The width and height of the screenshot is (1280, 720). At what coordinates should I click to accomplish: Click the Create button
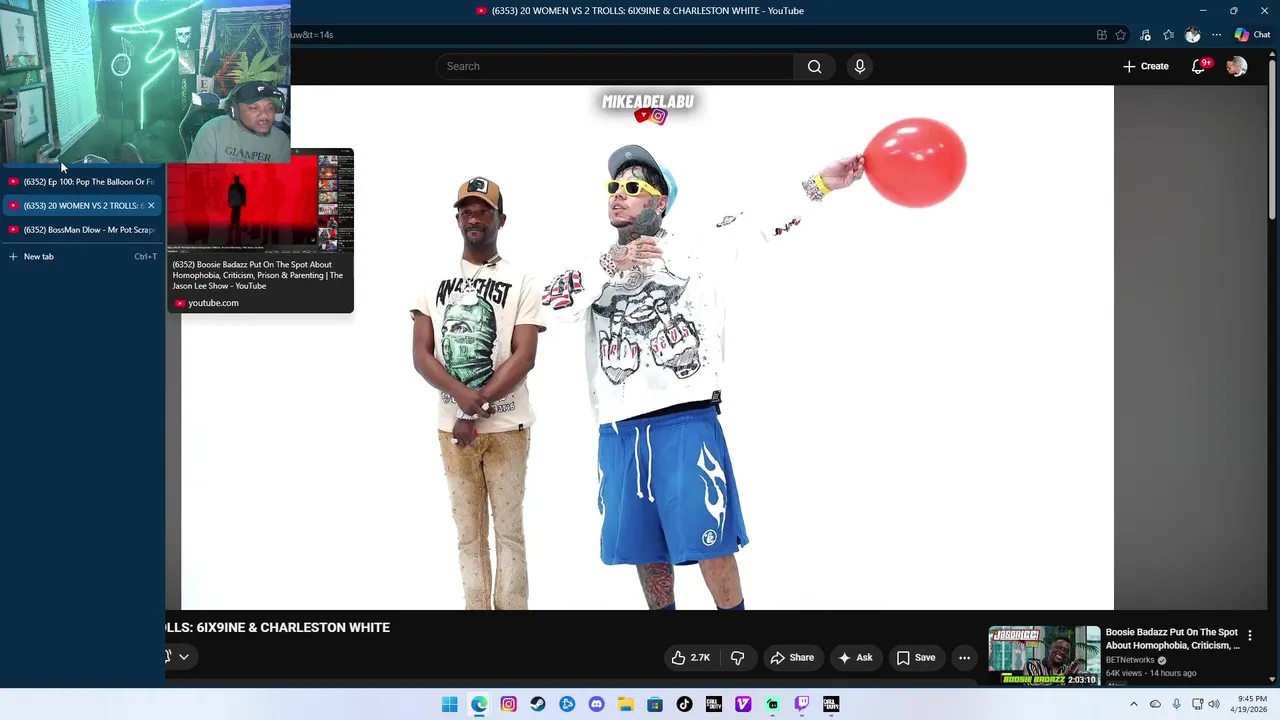[1145, 66]
